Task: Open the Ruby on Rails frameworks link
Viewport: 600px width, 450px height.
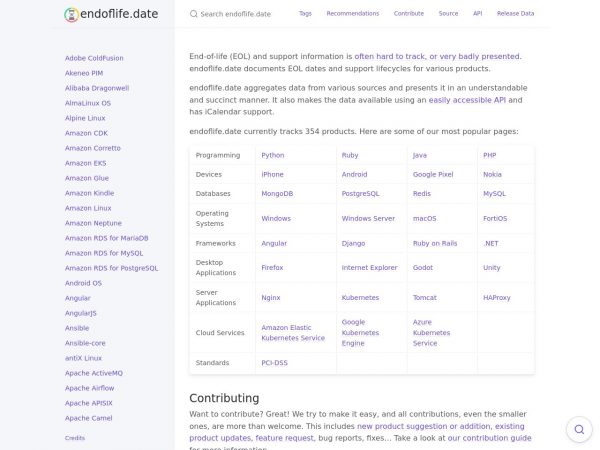Action: click(435, 243)
